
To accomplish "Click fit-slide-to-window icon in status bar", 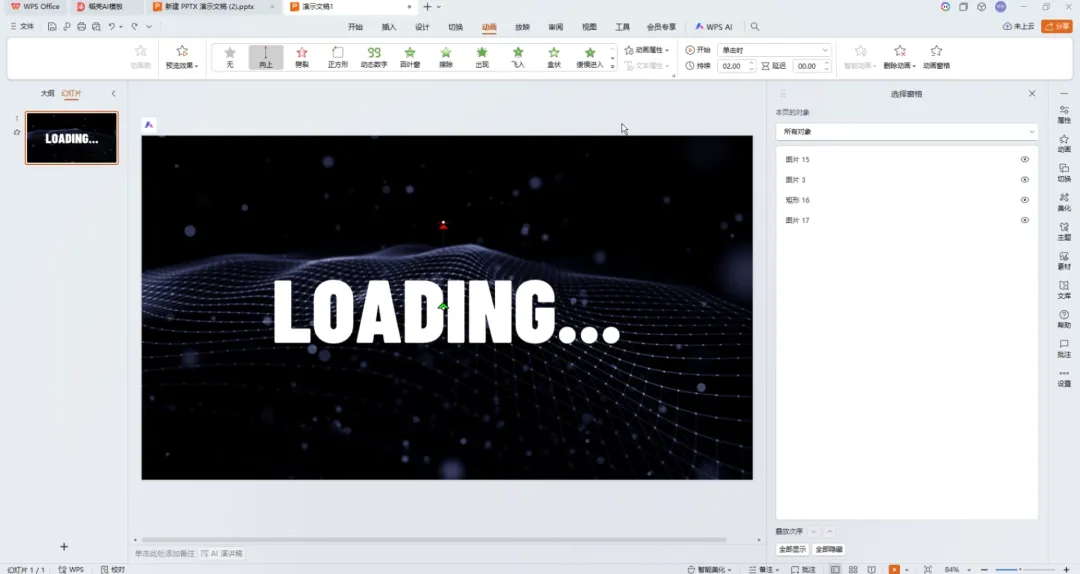I will (x=928, y=569).
